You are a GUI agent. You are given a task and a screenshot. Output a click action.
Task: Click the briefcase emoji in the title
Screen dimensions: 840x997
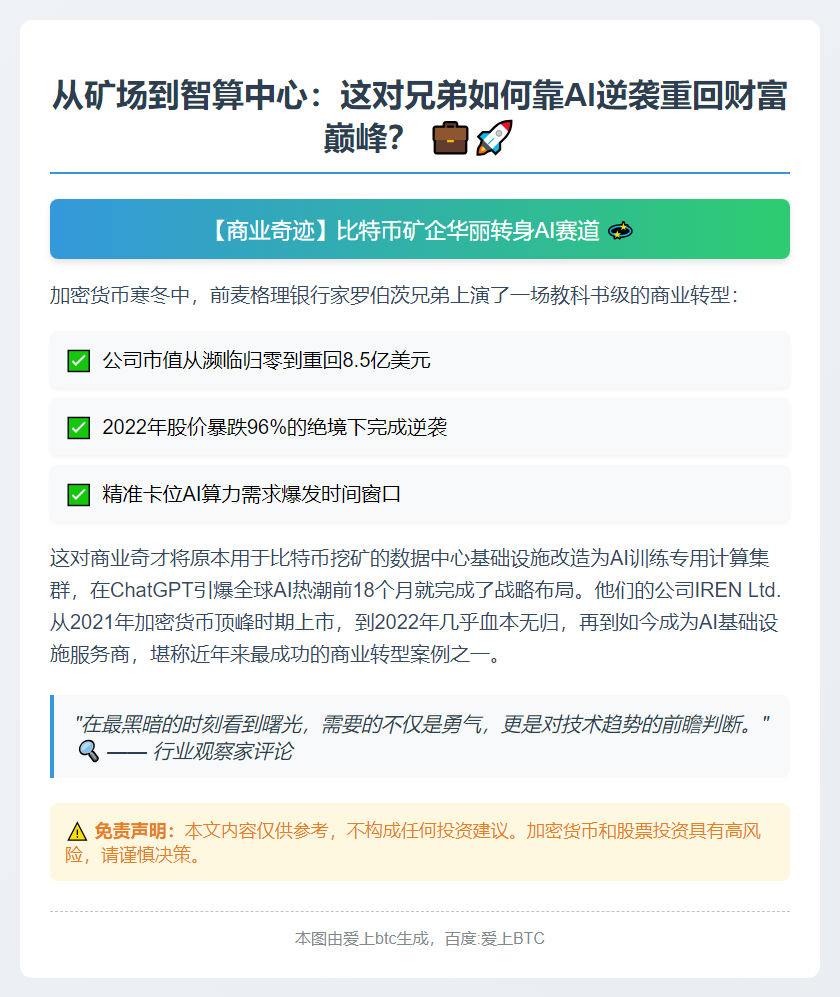[x=452, y=136]
